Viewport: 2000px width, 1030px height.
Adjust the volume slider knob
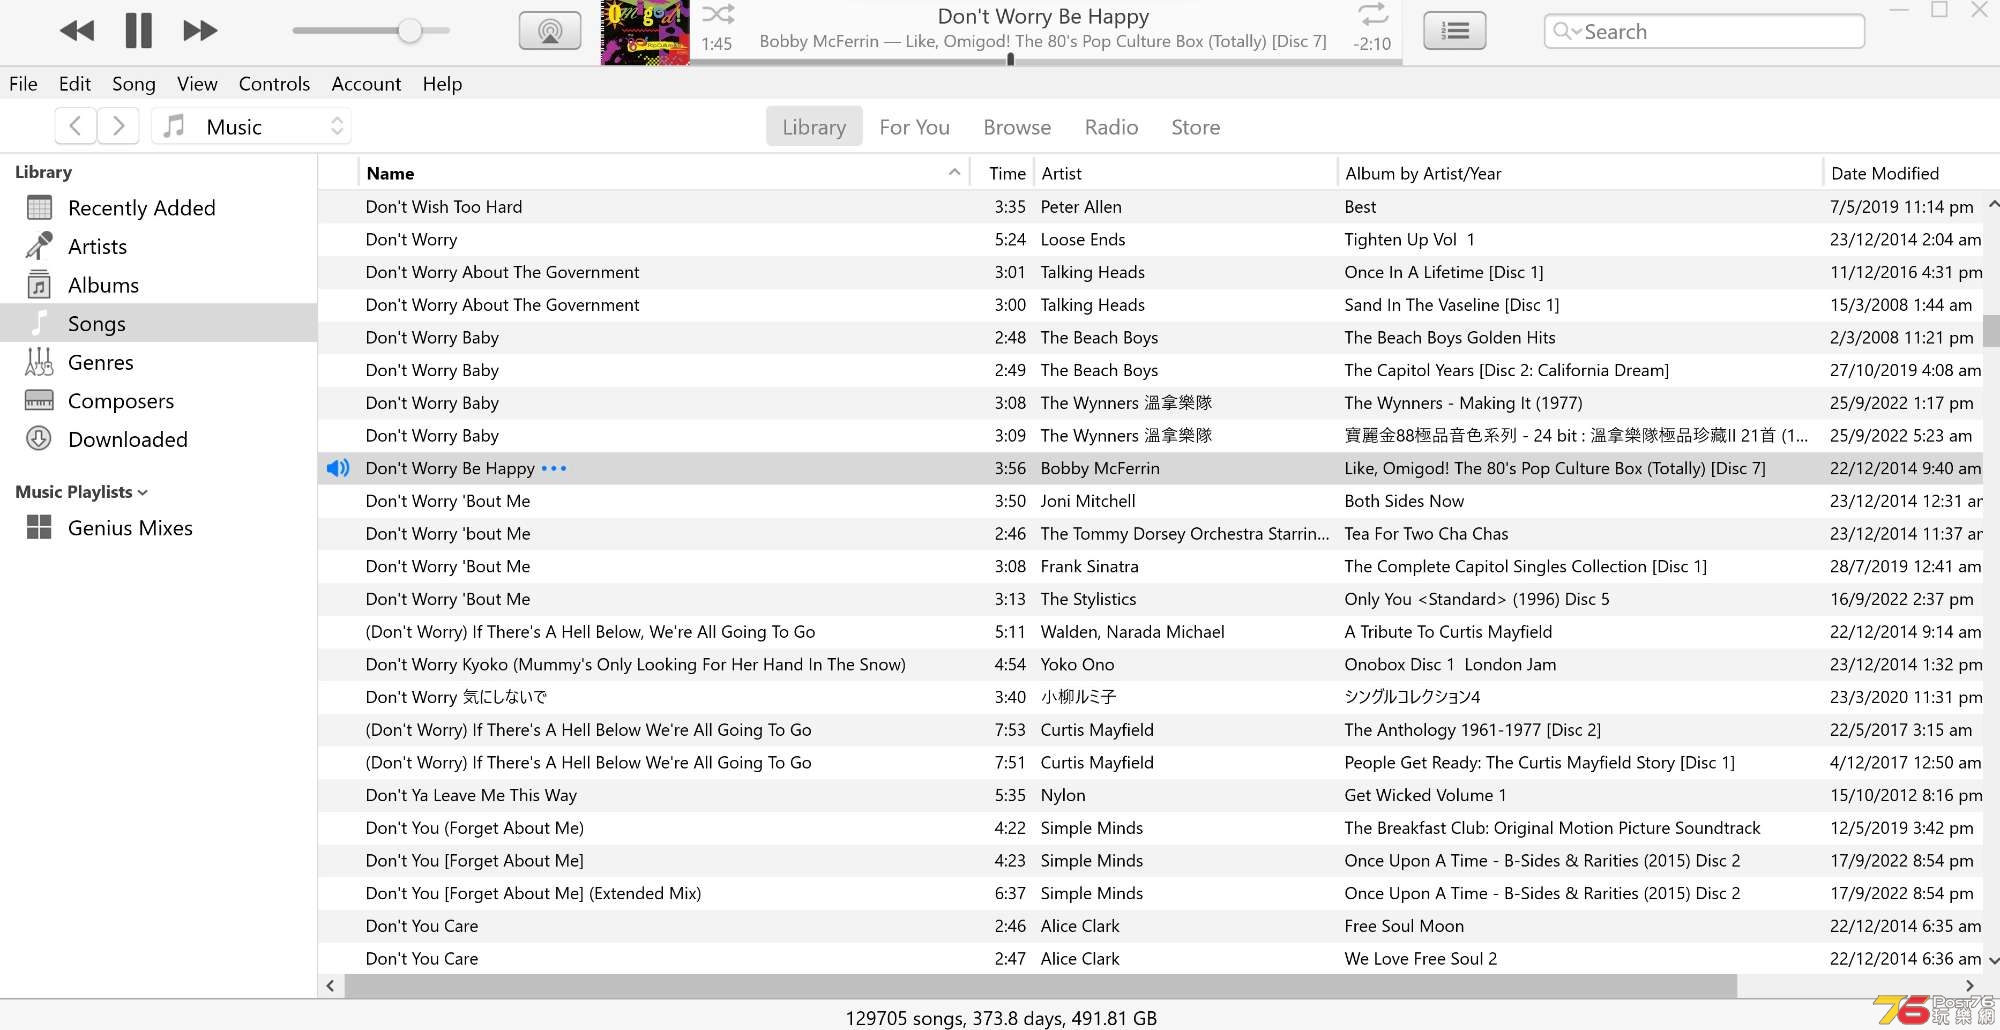(409, 31)
